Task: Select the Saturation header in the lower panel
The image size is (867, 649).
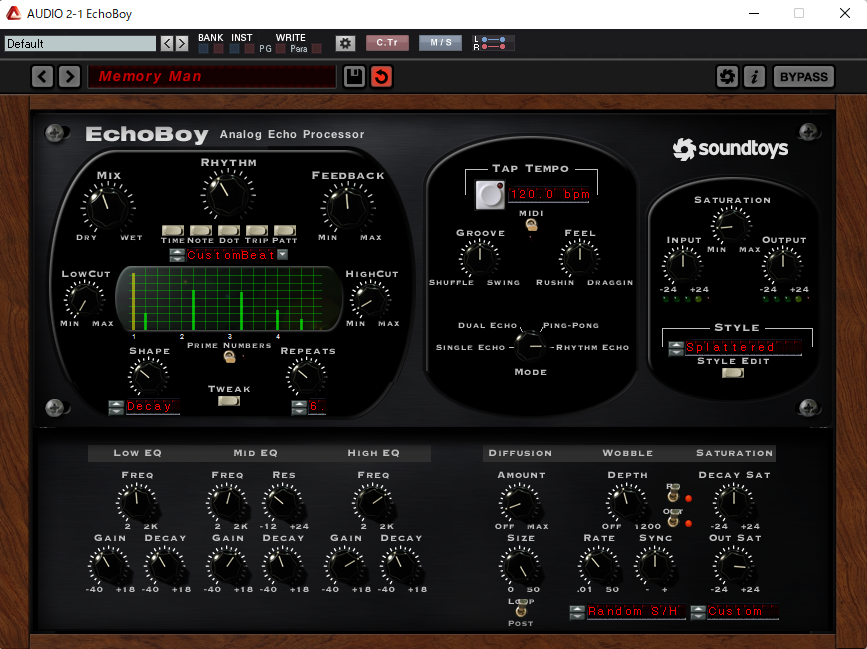Action: point(734,453)
